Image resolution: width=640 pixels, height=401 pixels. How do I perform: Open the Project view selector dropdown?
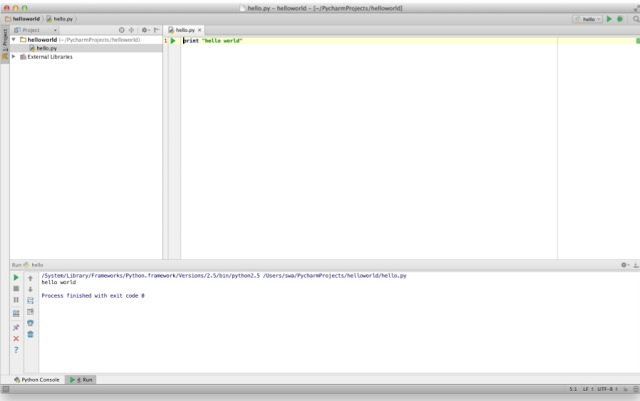pos(36,30)
